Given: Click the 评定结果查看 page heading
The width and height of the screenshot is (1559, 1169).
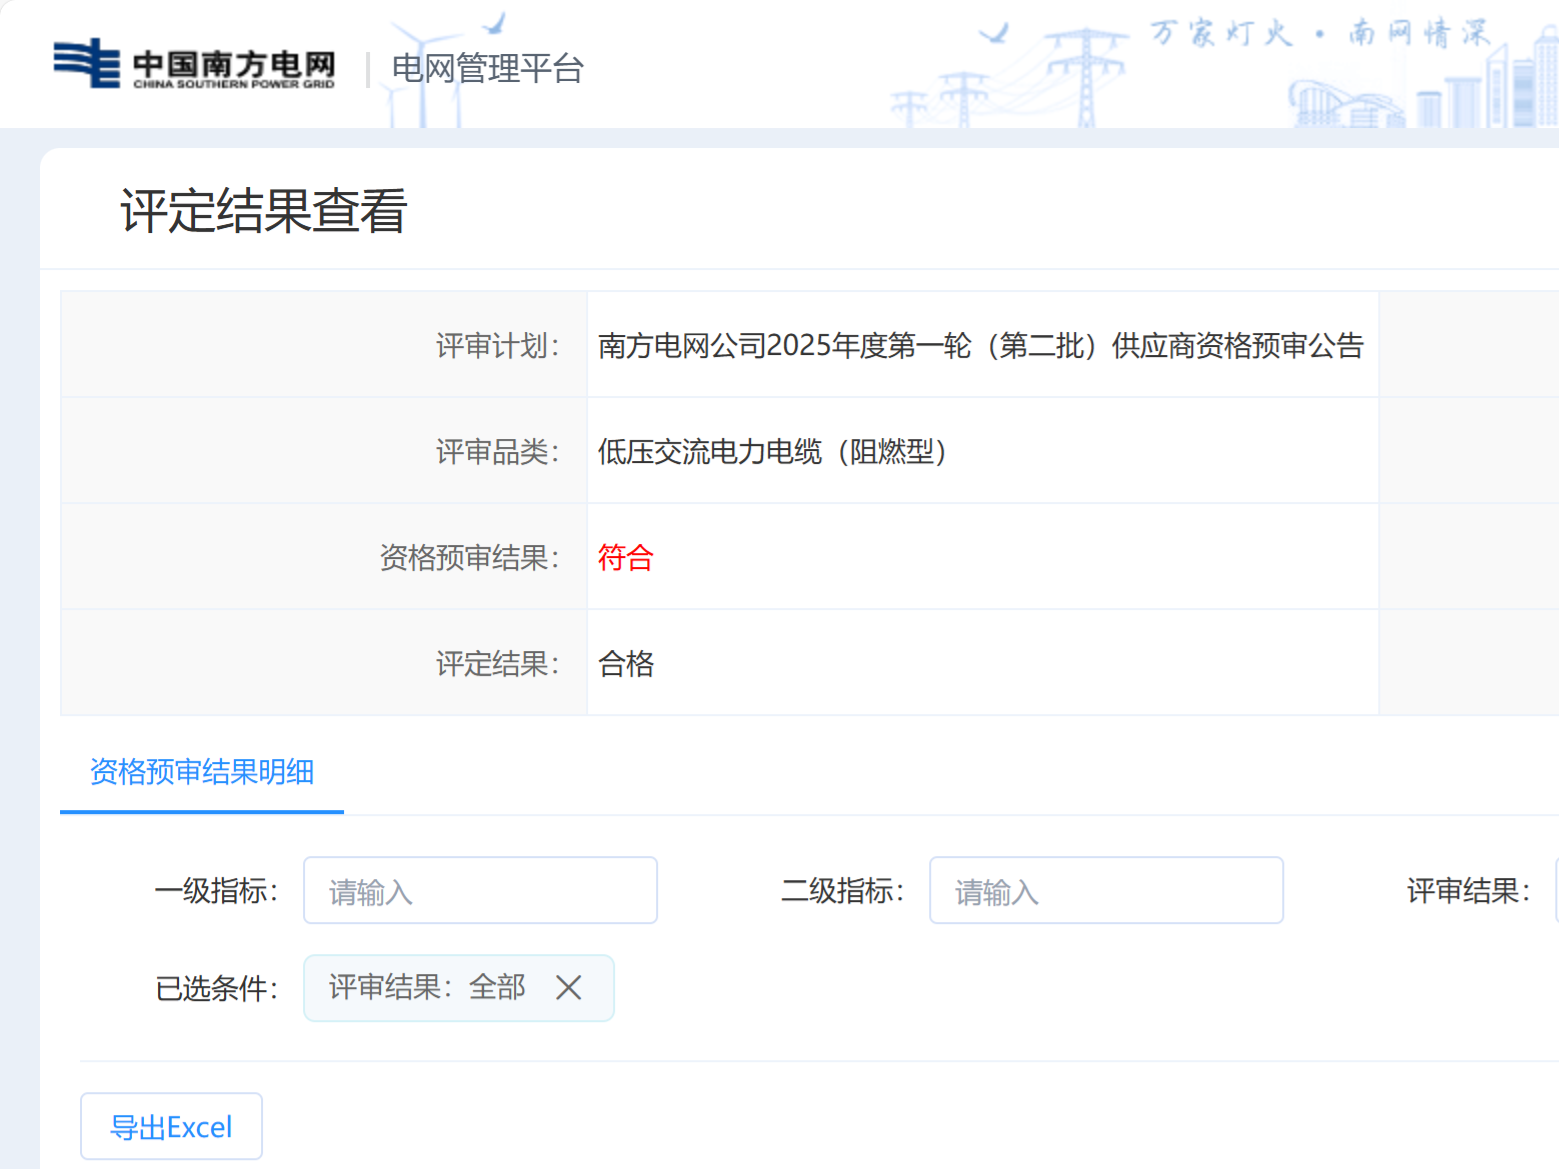Looking at the screenshot, I should (264, 211).
